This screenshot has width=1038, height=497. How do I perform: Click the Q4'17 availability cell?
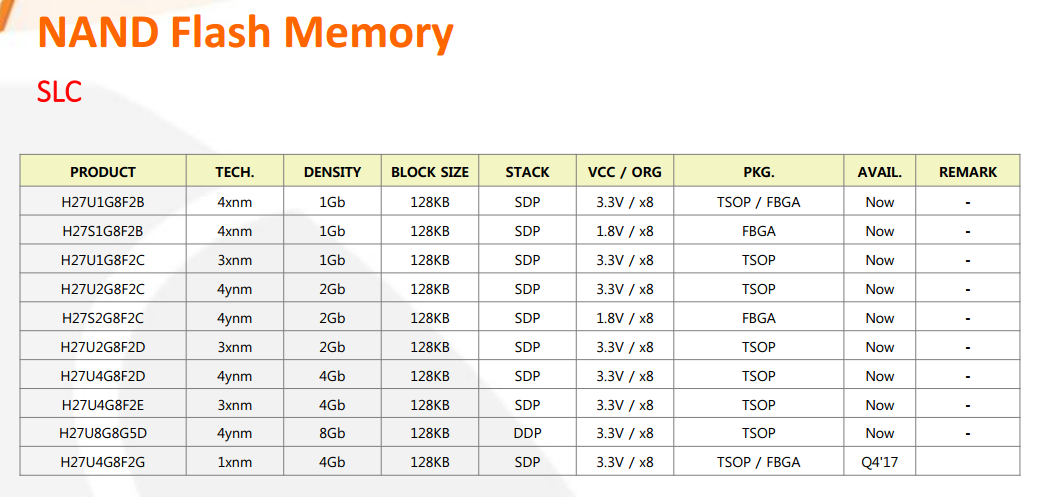879,462
